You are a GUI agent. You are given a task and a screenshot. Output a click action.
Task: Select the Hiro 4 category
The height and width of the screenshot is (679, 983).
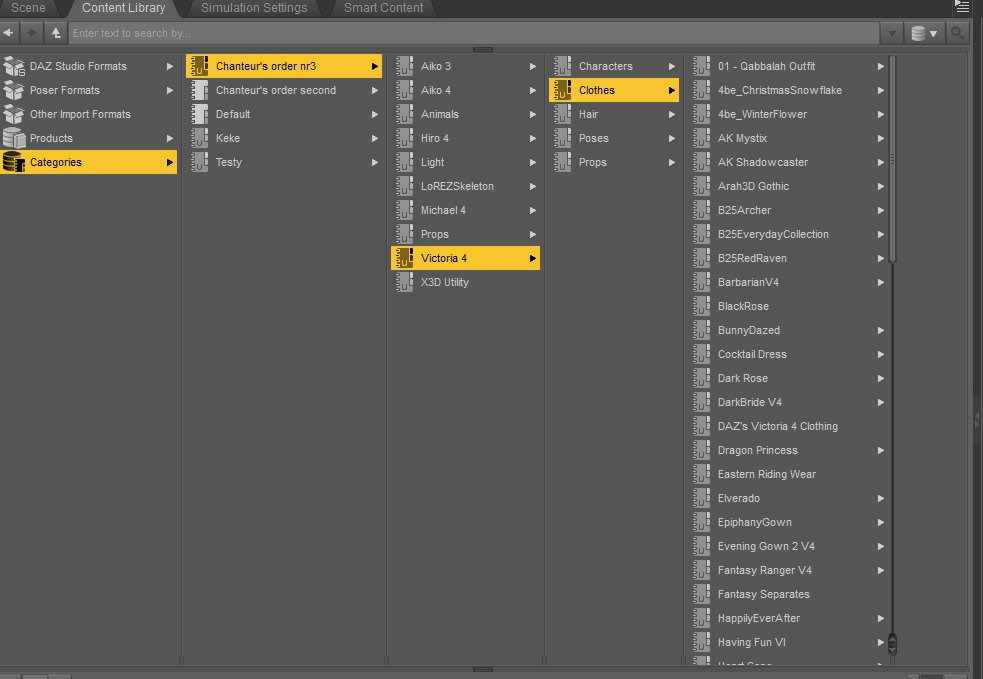[465, 138]
